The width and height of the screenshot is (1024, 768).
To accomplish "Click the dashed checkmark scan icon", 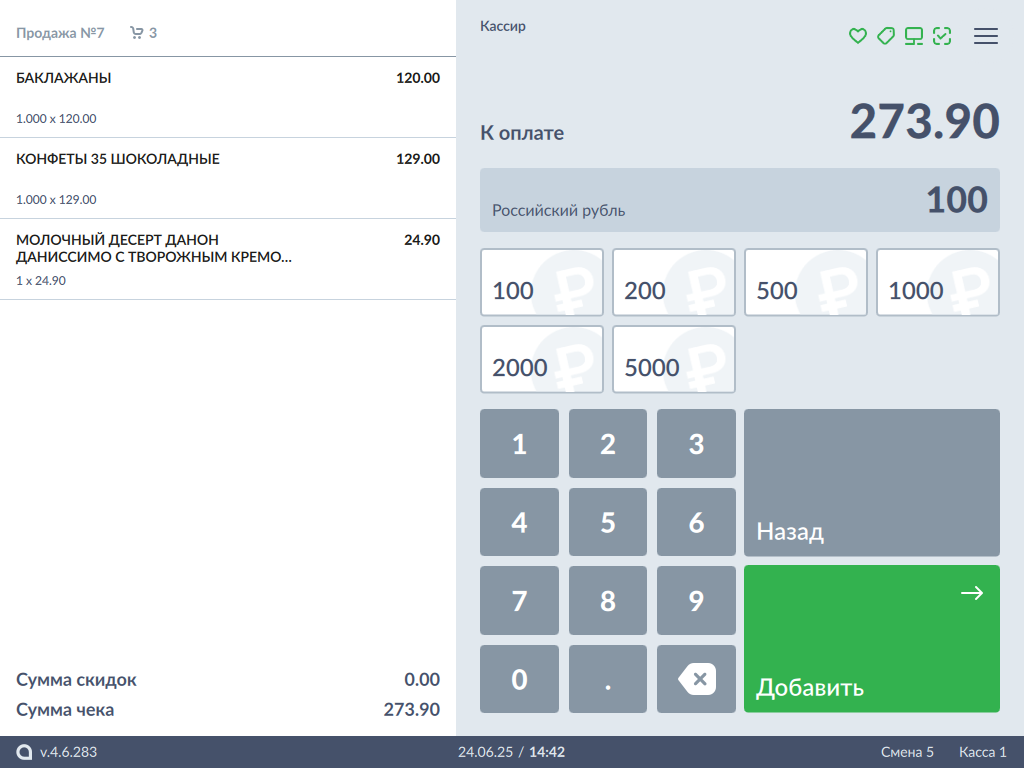I will 941,36.
